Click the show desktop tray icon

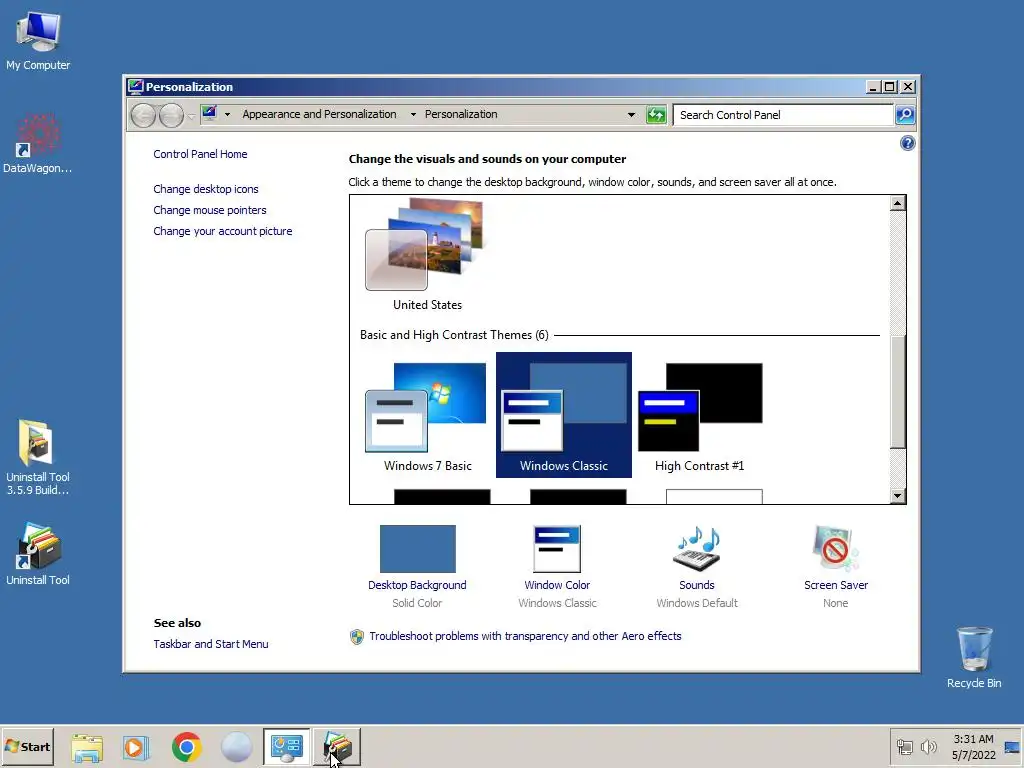1012,747
